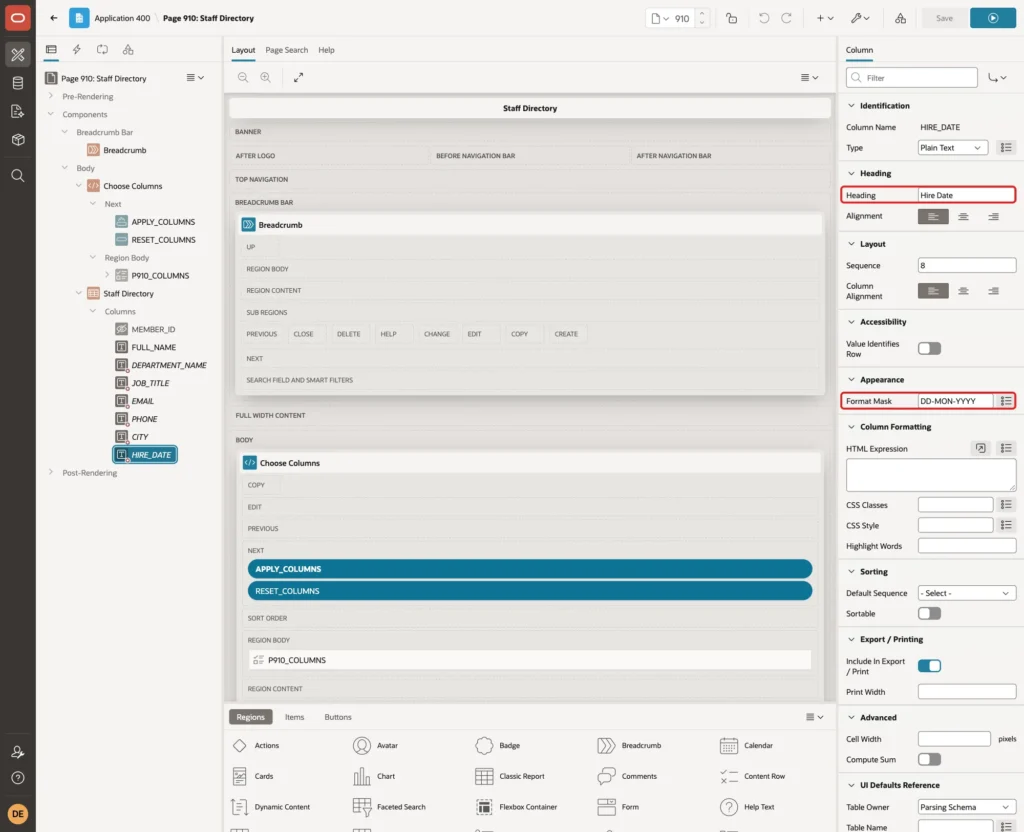Image resolution: width=1024 pixels, height=832 pixels.
Task: Zoom in the layout view
Action: pos(266,77)
